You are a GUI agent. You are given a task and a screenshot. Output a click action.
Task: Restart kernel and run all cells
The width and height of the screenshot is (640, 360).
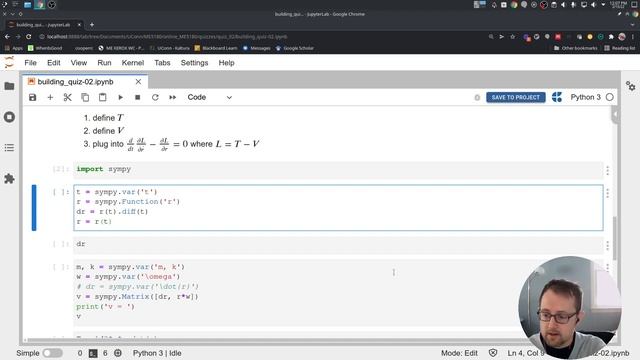click(x=173, y=98)
